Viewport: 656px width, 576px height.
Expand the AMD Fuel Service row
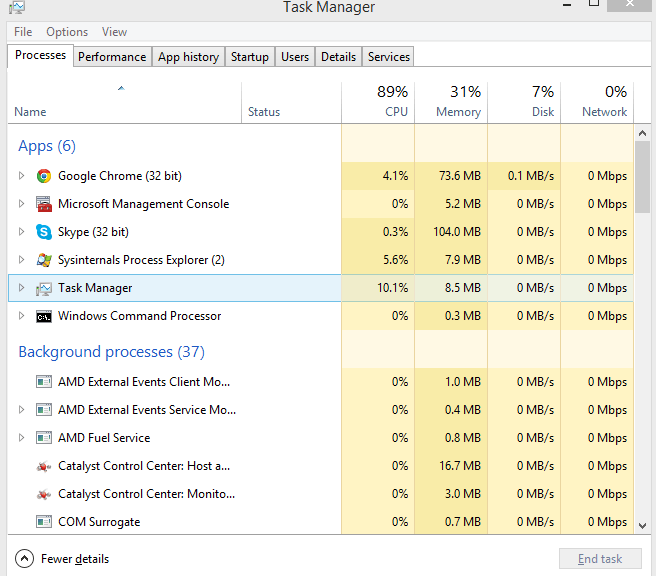pos(21,438)
